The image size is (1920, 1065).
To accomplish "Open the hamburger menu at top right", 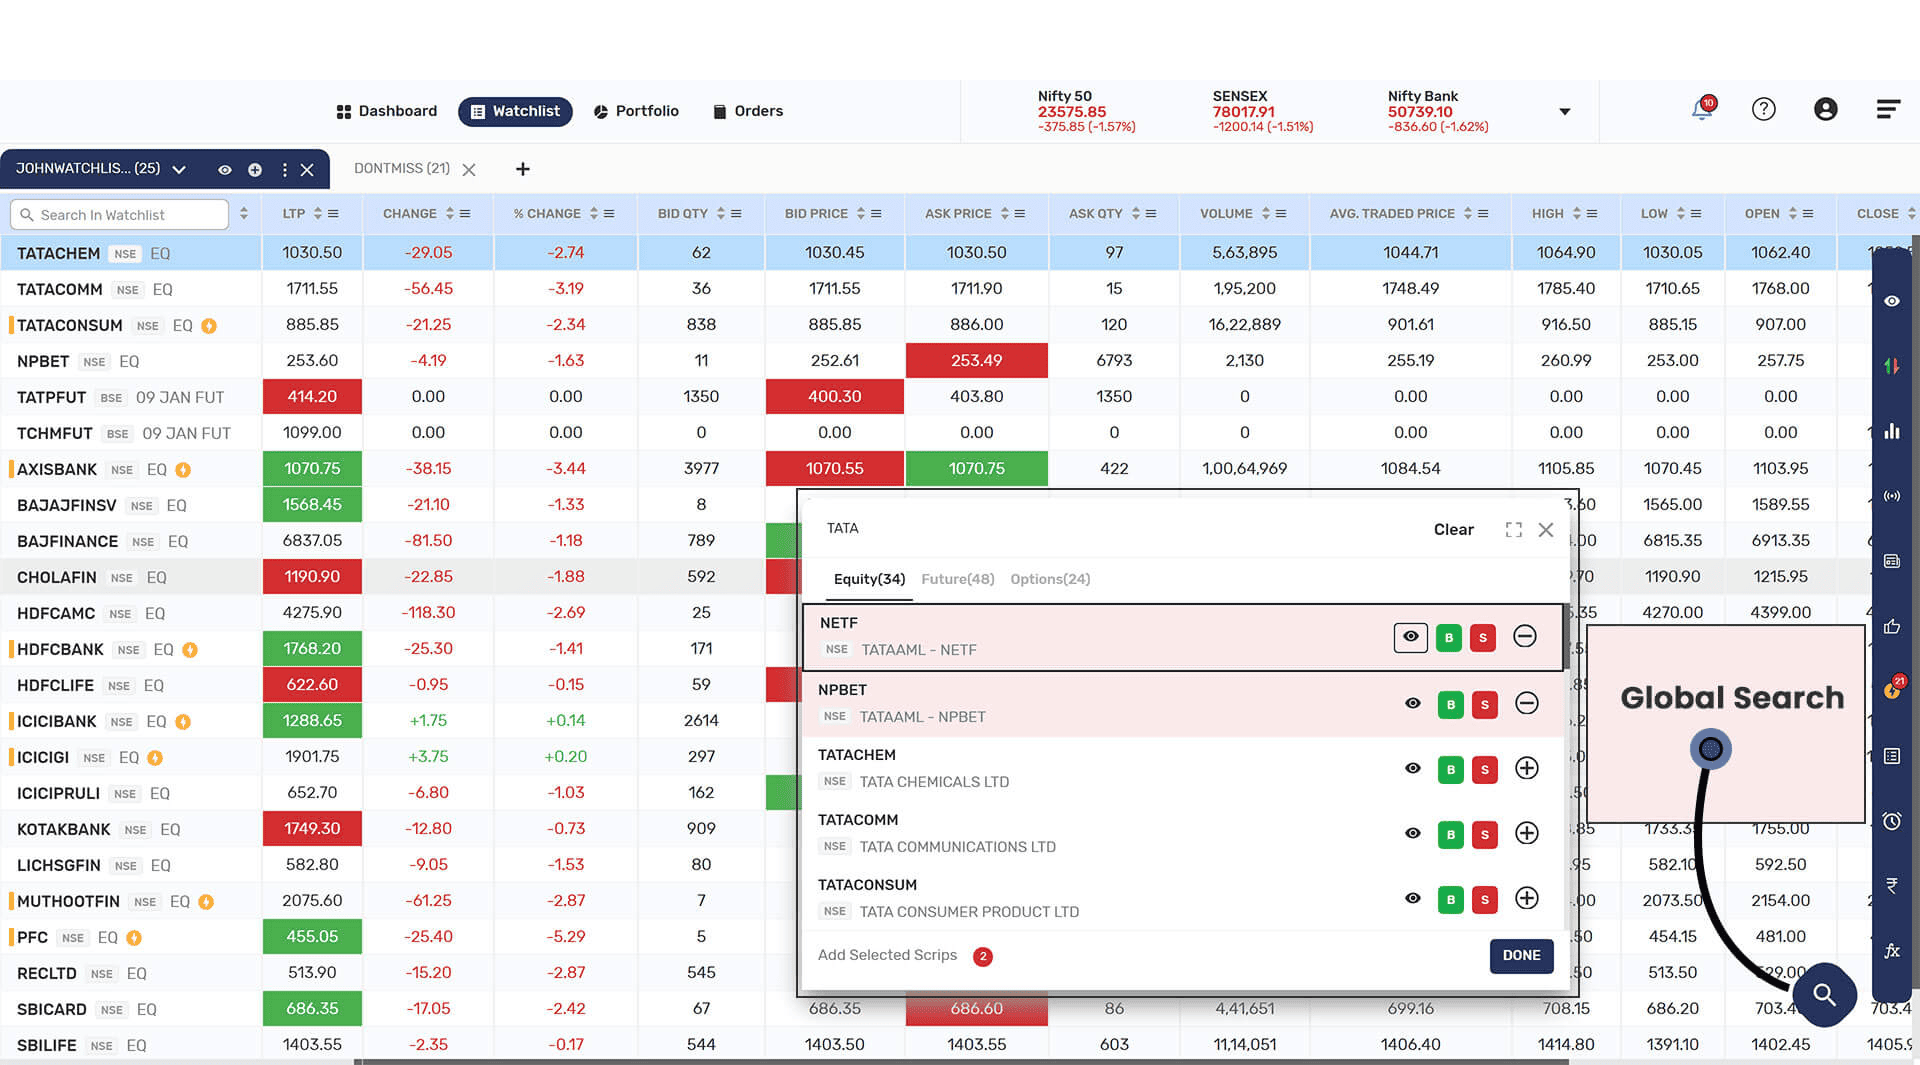I will 1888,109.
